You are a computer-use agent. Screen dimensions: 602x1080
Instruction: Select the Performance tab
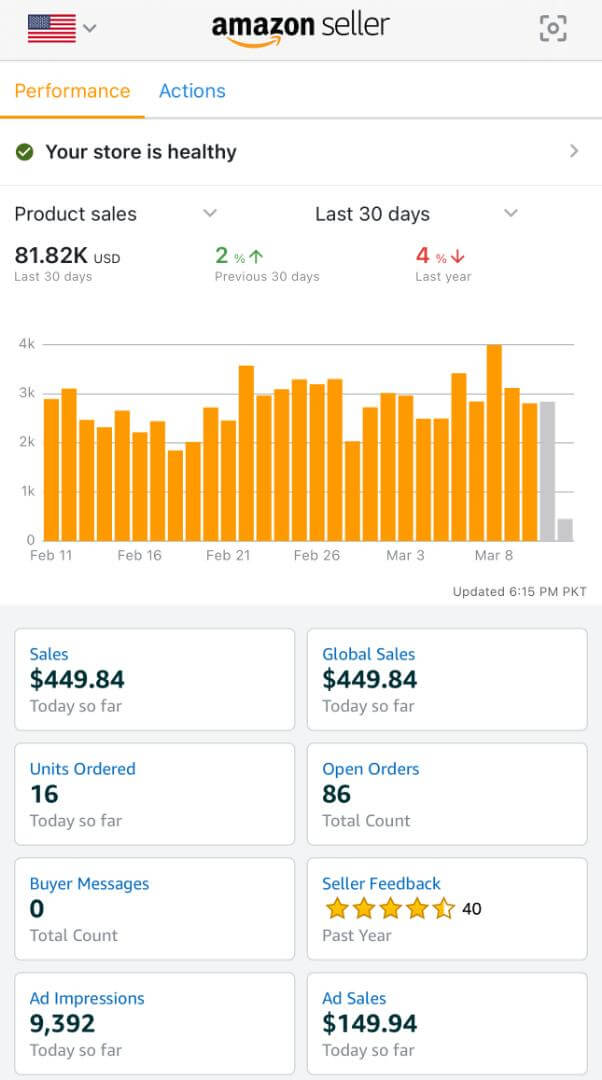72,91
